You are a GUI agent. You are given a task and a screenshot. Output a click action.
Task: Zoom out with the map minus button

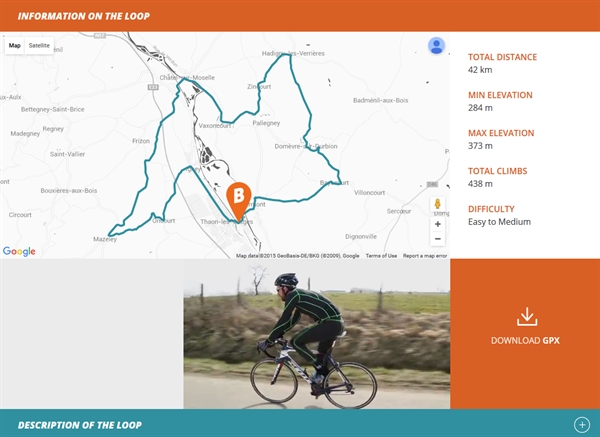pos(437,239)
